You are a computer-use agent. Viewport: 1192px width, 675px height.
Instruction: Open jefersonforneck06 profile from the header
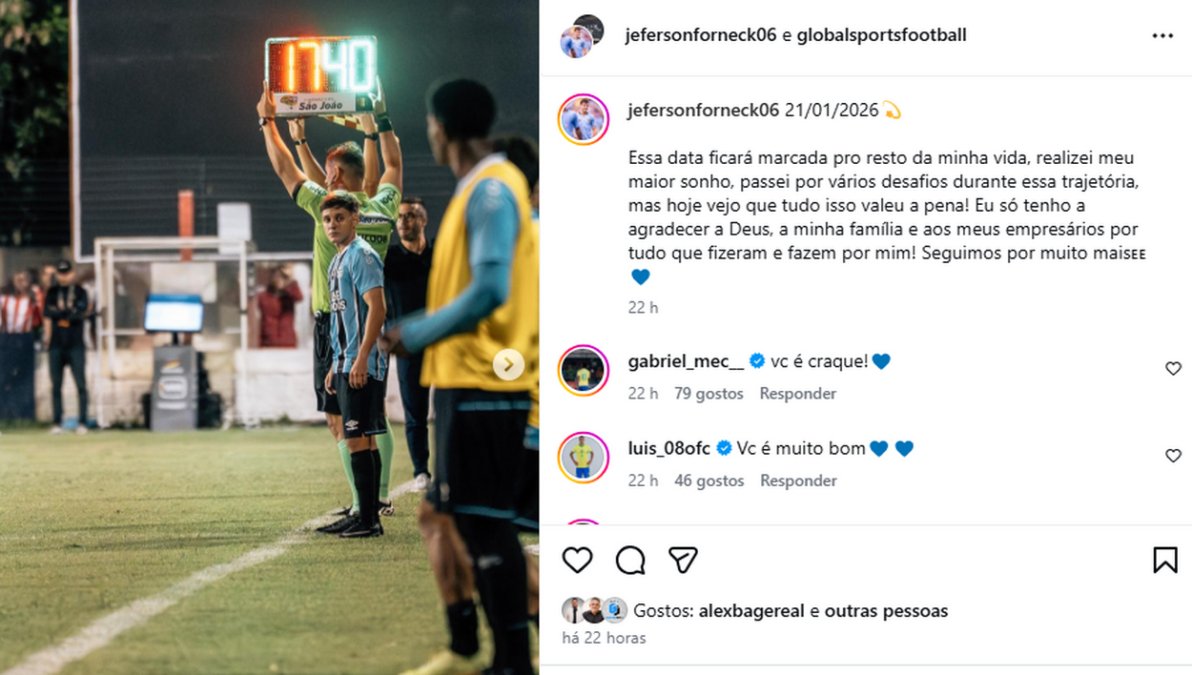pyautogui.click(x=700, y=35)
